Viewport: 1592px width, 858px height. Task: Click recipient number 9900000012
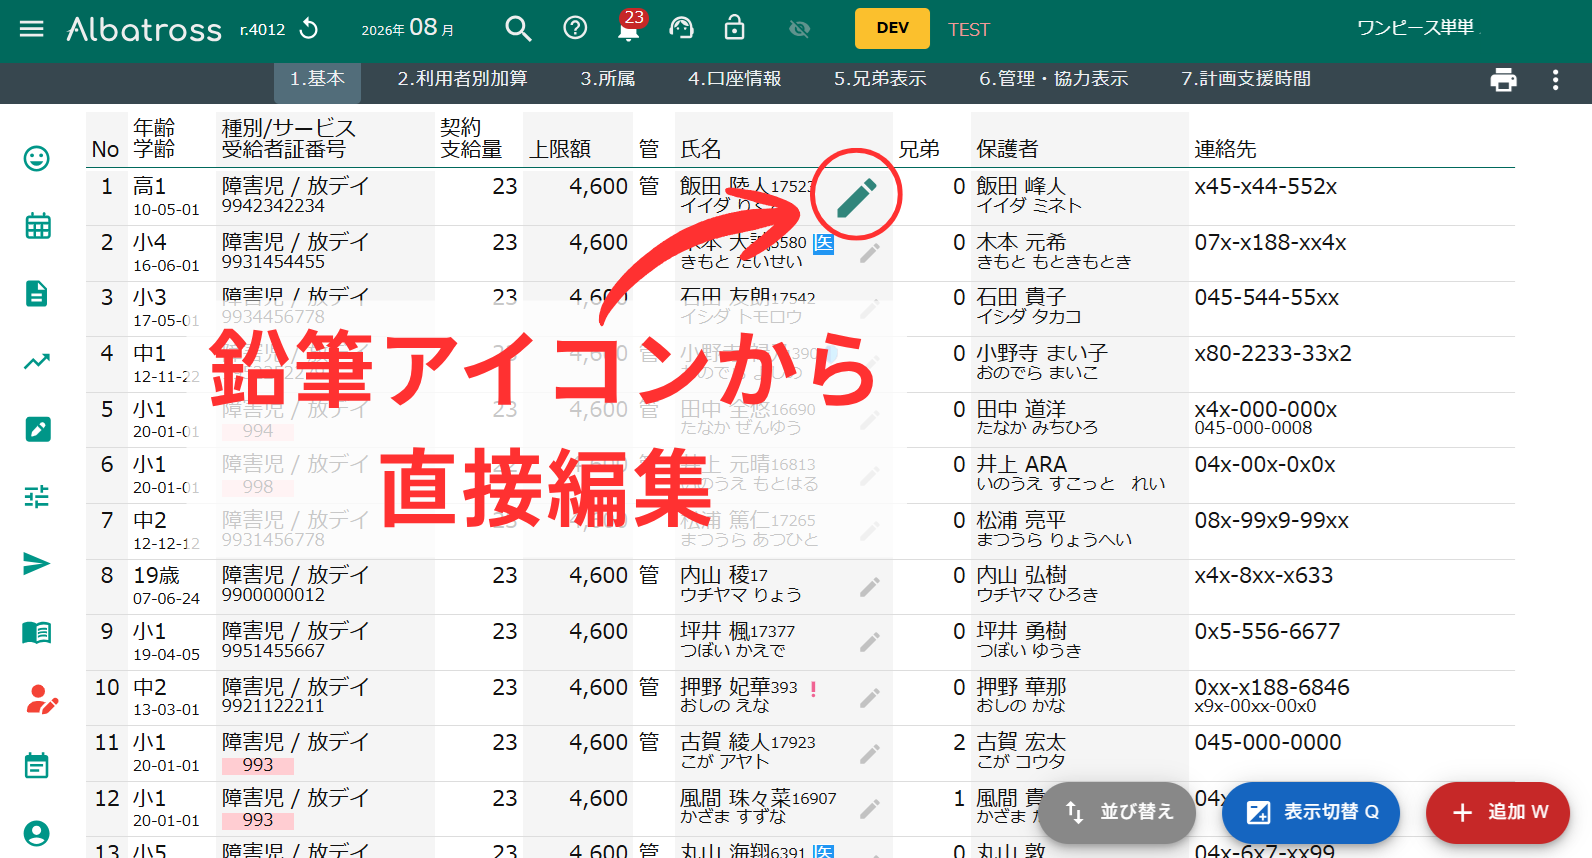click(273, 595)
